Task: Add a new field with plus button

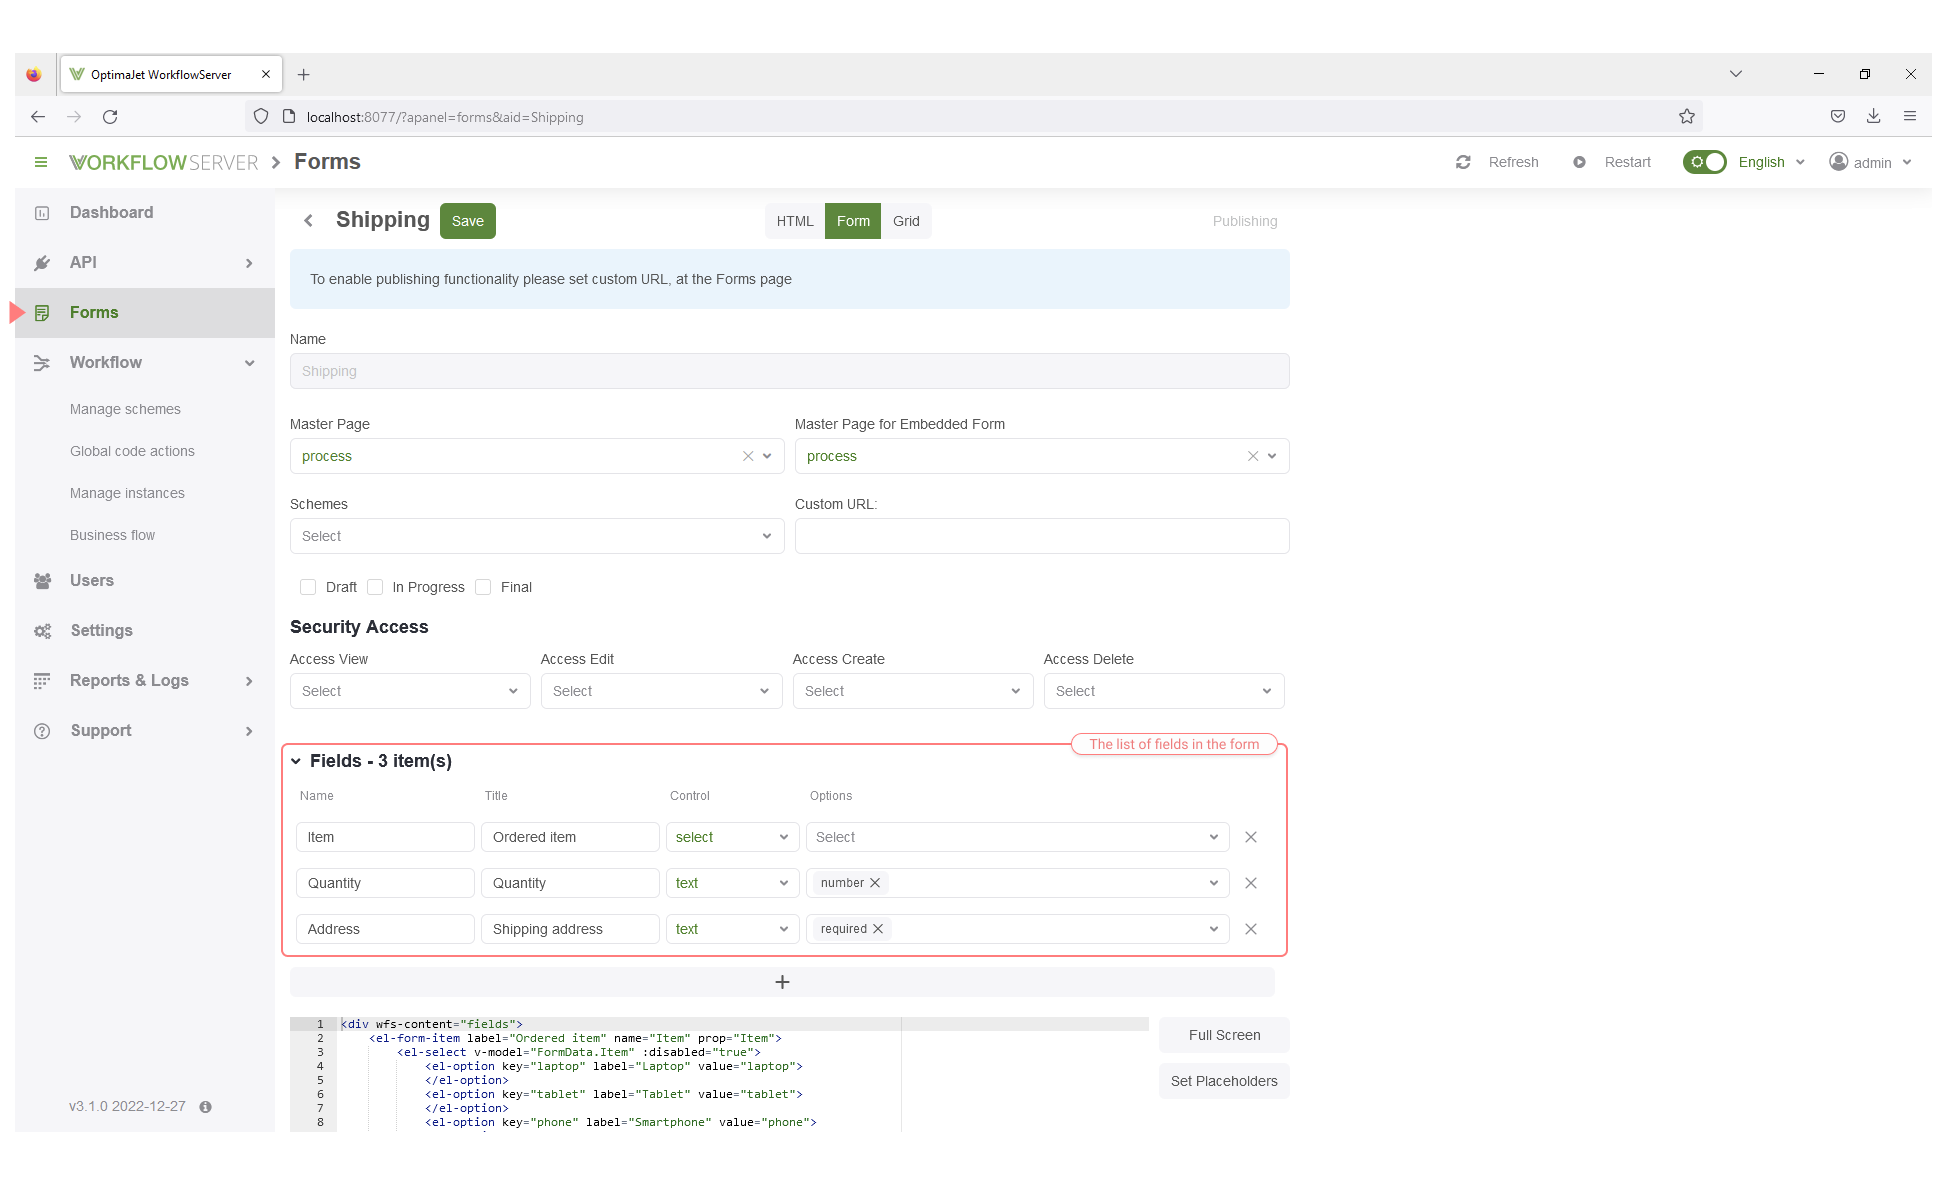Action: [782, 982]
